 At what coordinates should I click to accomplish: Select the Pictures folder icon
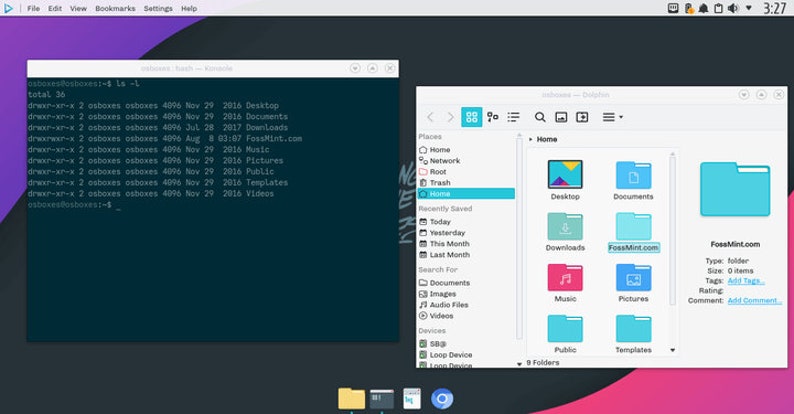633,277
